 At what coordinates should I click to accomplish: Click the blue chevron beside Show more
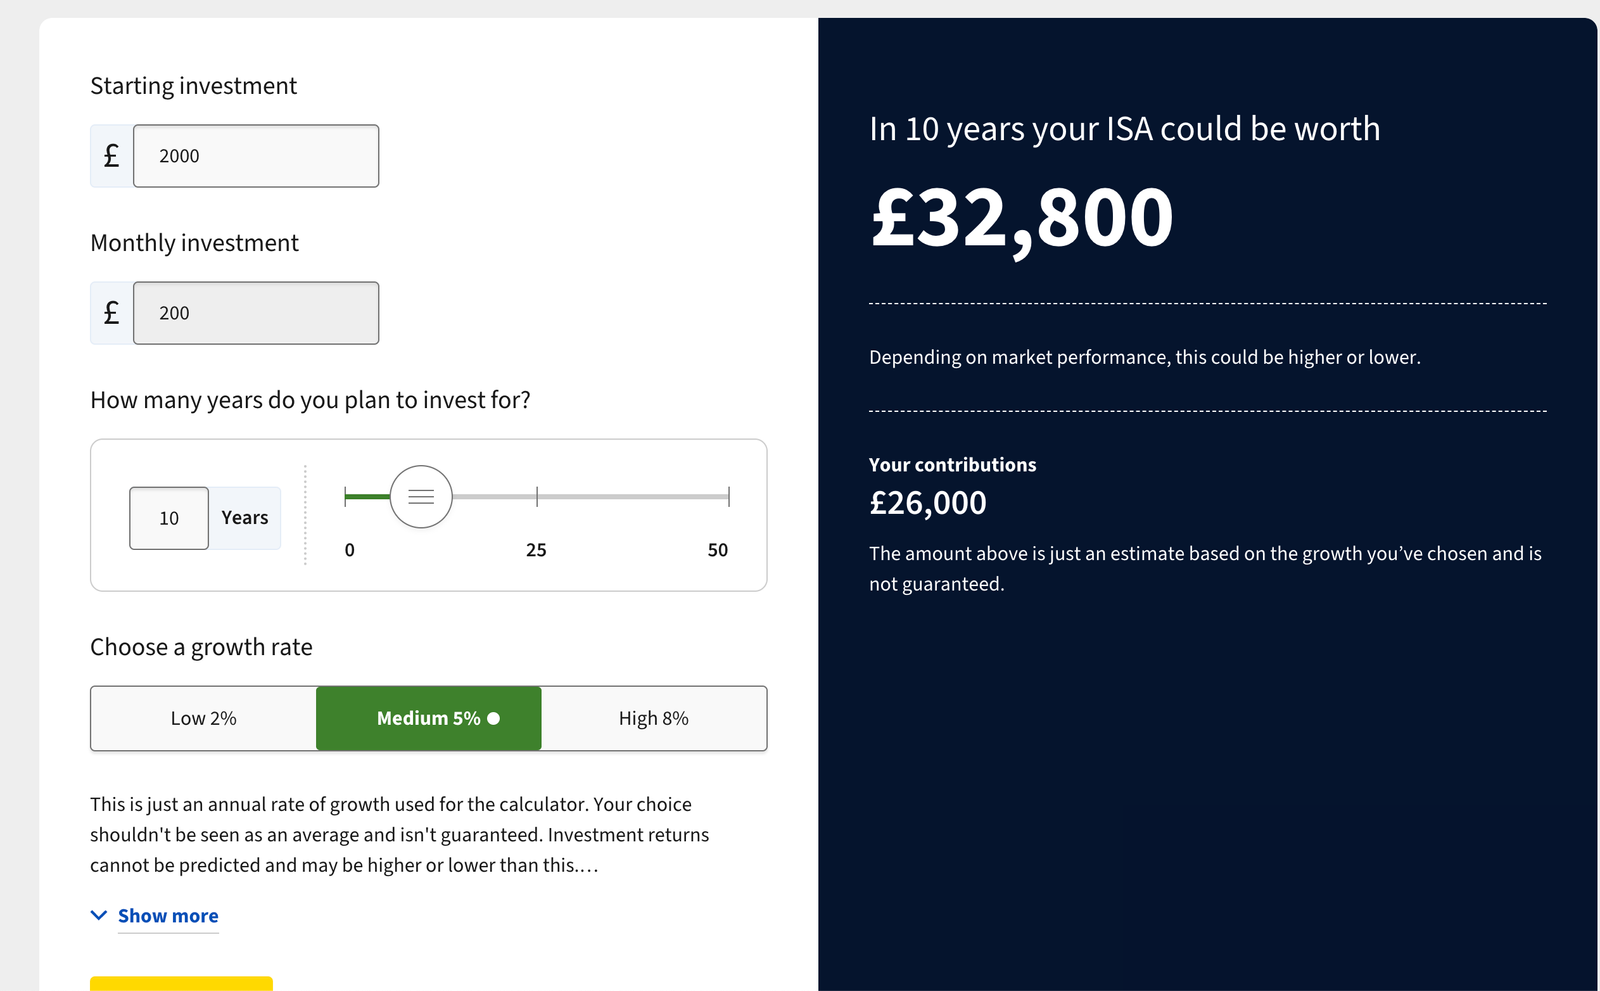click(98, 914)
